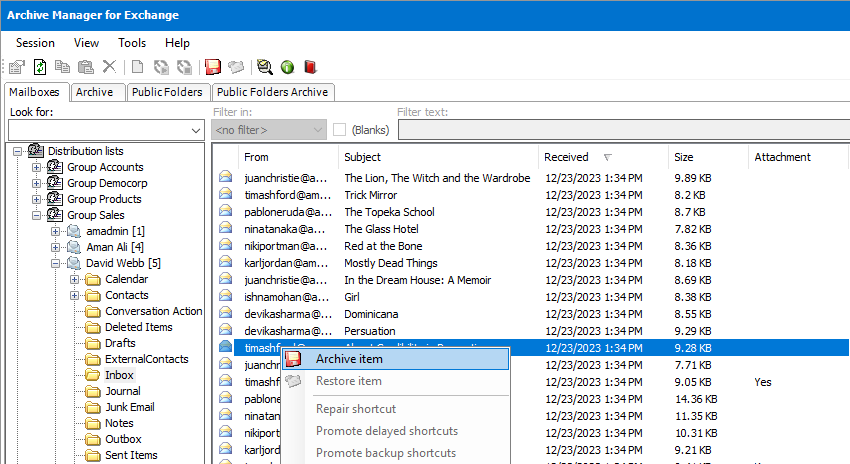
Task: Click the magnifier search toolbar icon
Action: click(x=264, y=67)
